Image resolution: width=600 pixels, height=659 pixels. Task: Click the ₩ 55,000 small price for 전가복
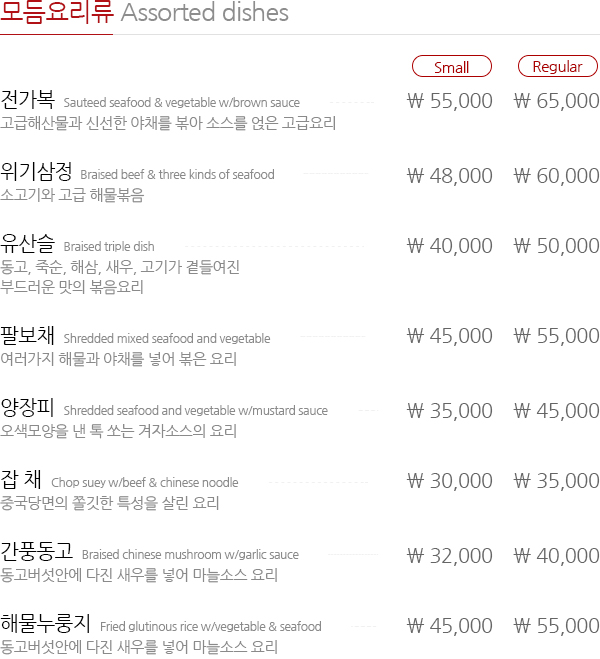click(450, 101)
